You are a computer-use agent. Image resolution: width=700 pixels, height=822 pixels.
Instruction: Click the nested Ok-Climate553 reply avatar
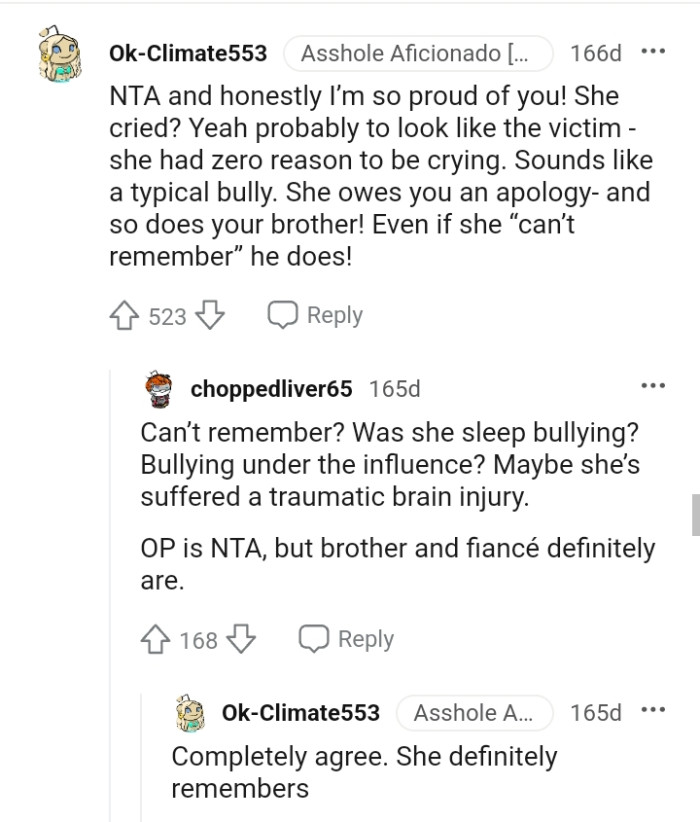tap(186, 713)
